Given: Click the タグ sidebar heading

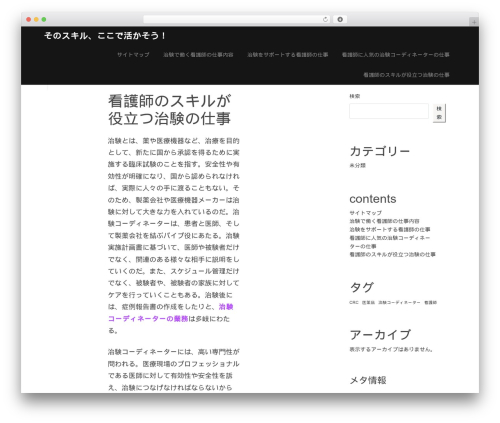Looking at the screenshot, I should [x=362, y=287].
